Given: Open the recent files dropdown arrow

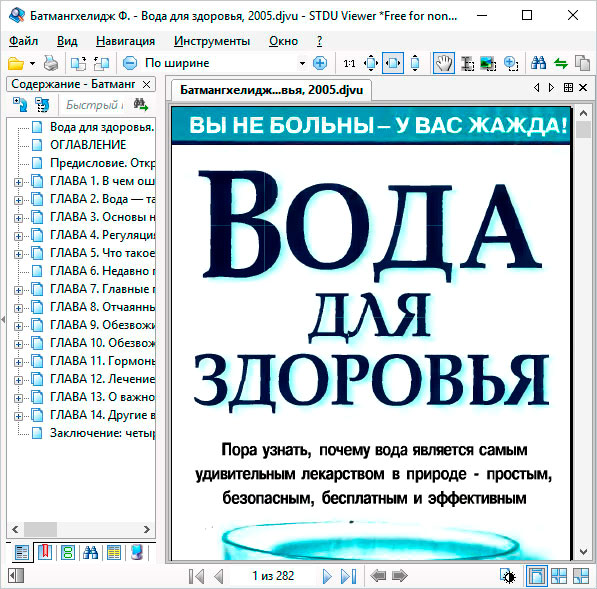Looking at the screenshot, I should click(x=33, y=63).
